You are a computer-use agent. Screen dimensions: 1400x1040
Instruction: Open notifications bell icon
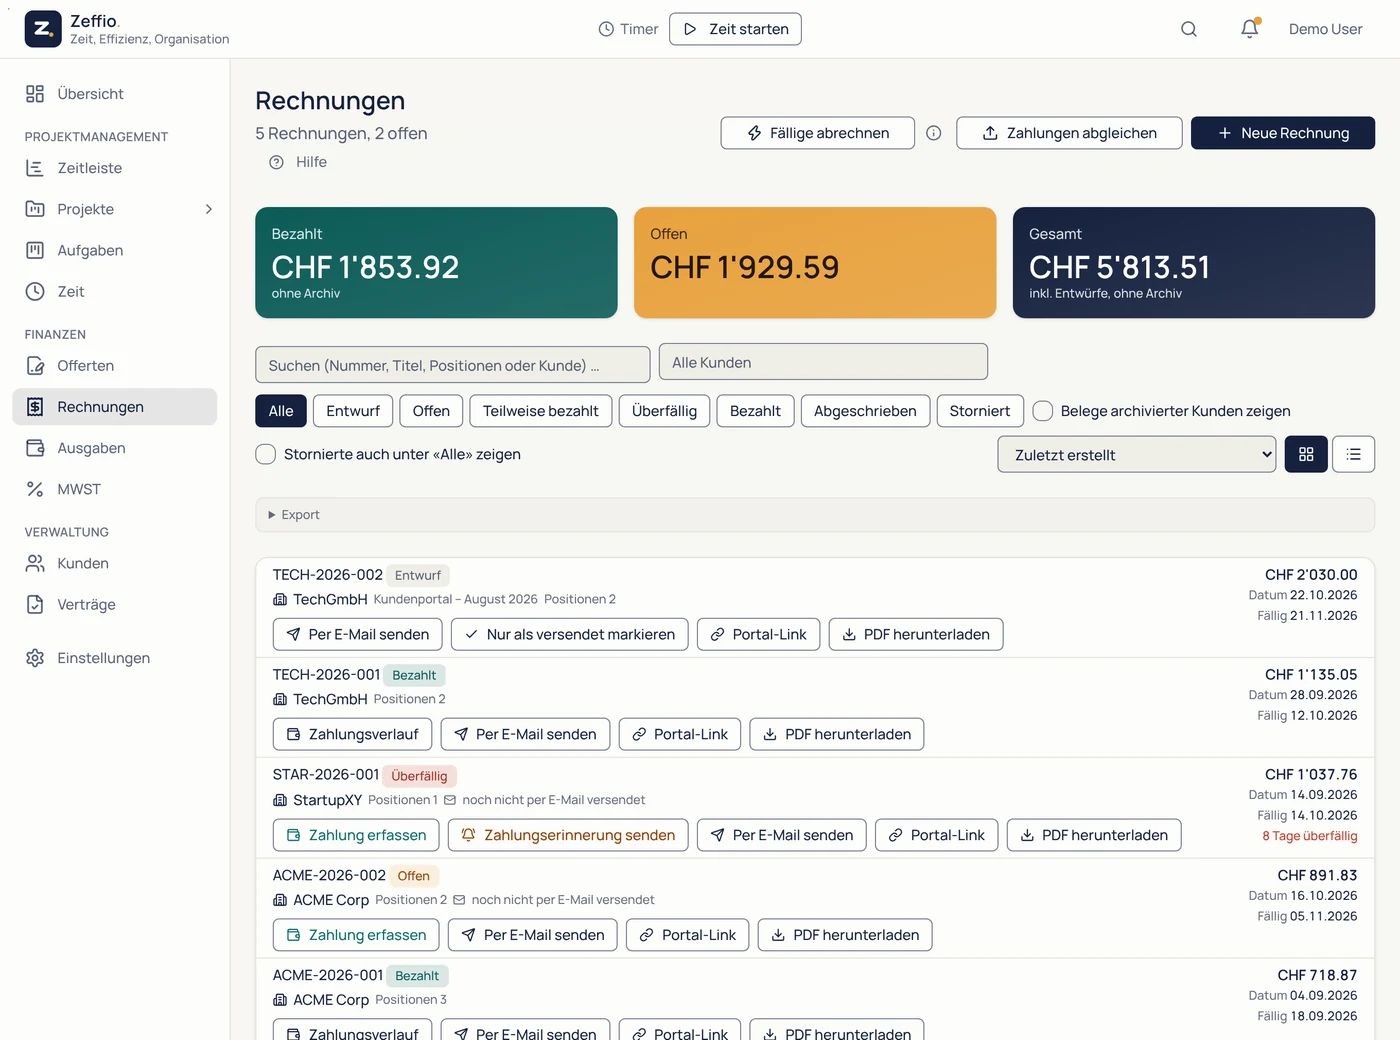[x=1250, y=29]
